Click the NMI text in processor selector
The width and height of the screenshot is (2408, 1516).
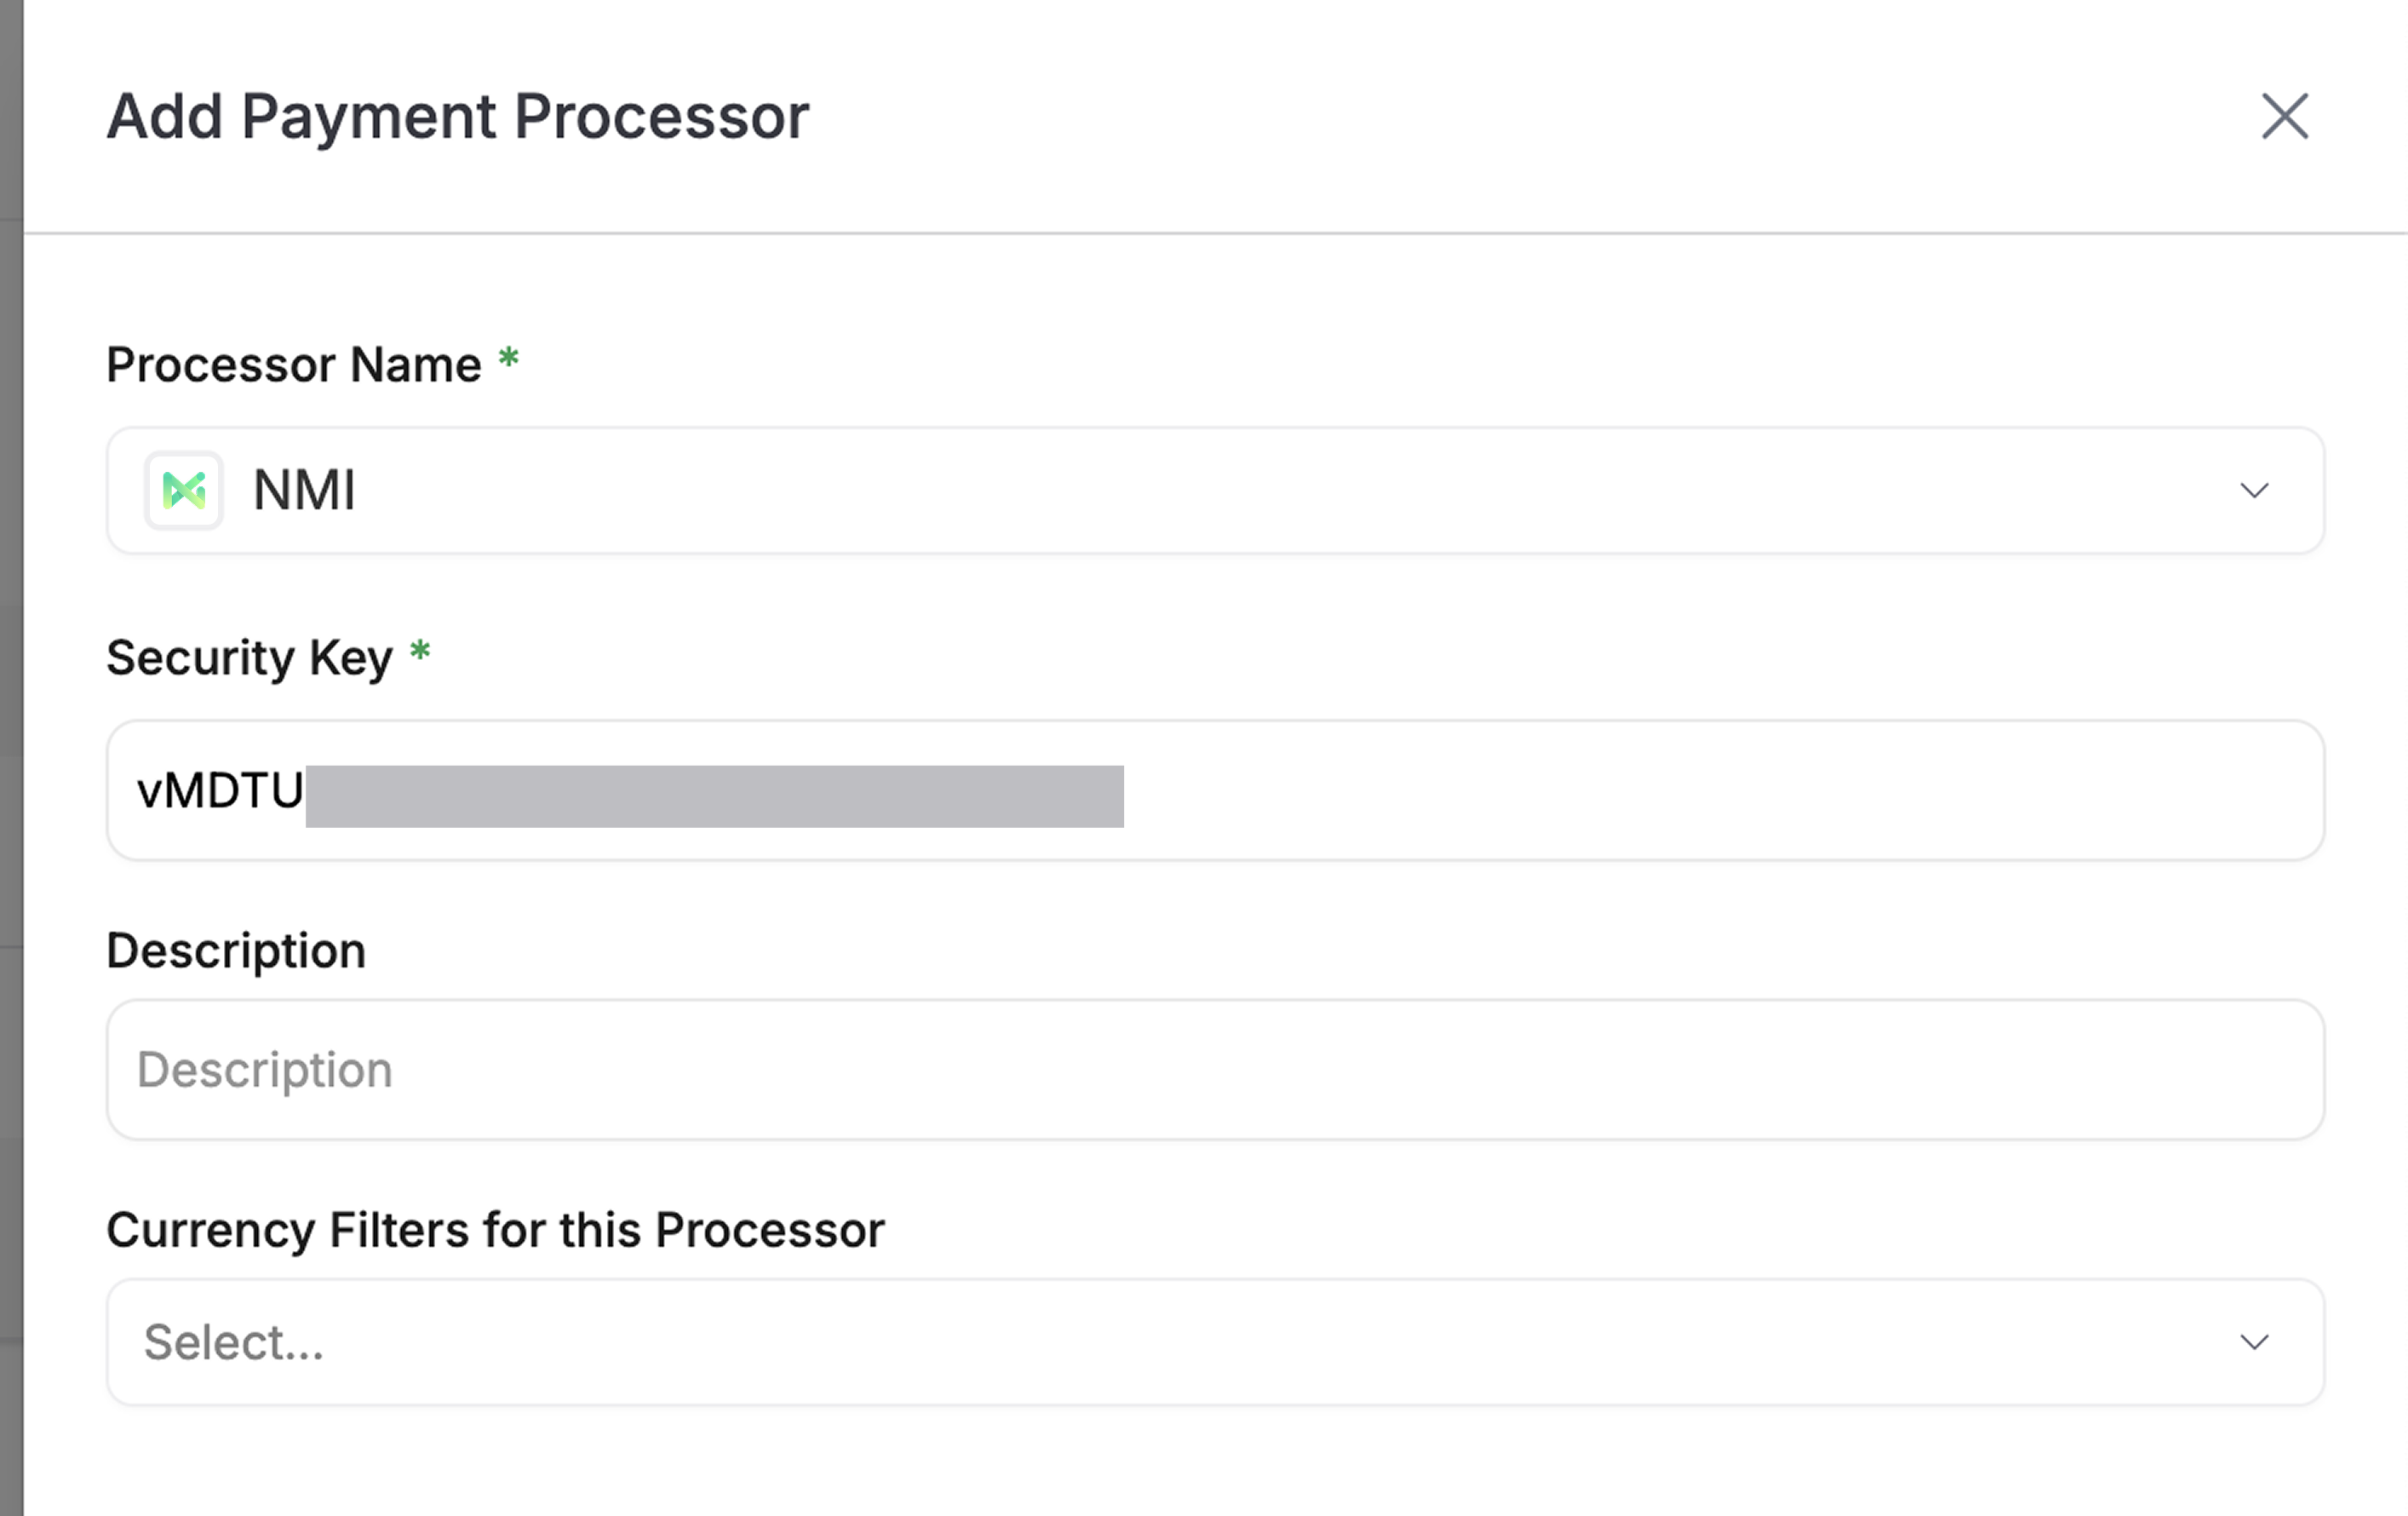[304, 490]
